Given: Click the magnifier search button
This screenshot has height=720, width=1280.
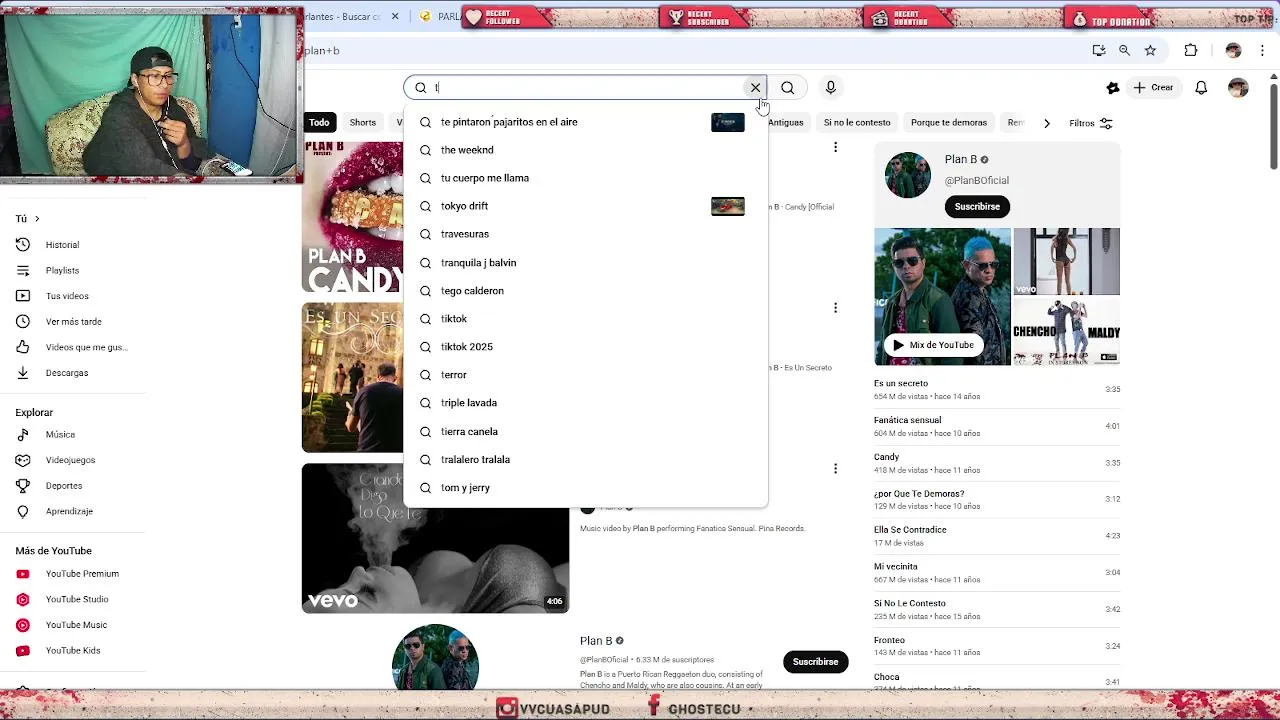Looking at the screenshot, I should (788, 88).
